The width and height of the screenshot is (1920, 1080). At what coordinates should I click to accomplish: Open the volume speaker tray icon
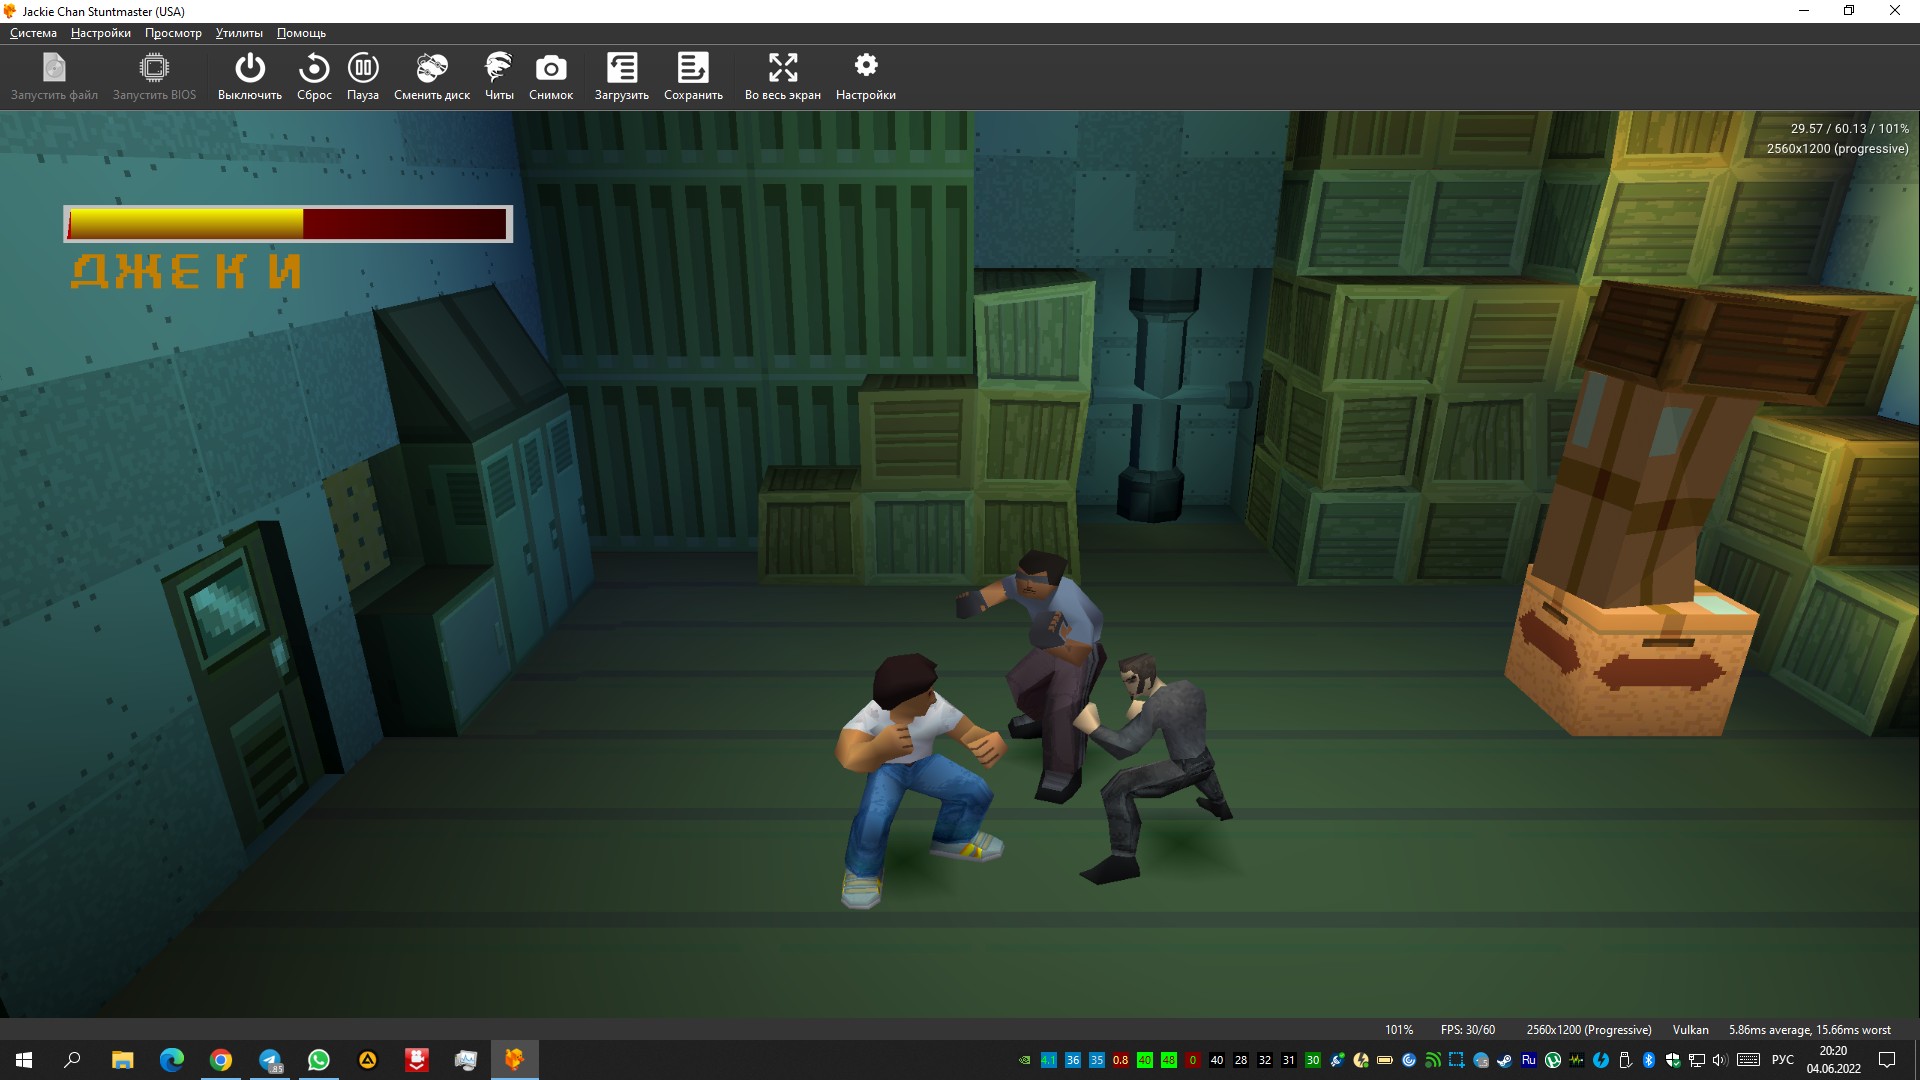point(1720,1060)
